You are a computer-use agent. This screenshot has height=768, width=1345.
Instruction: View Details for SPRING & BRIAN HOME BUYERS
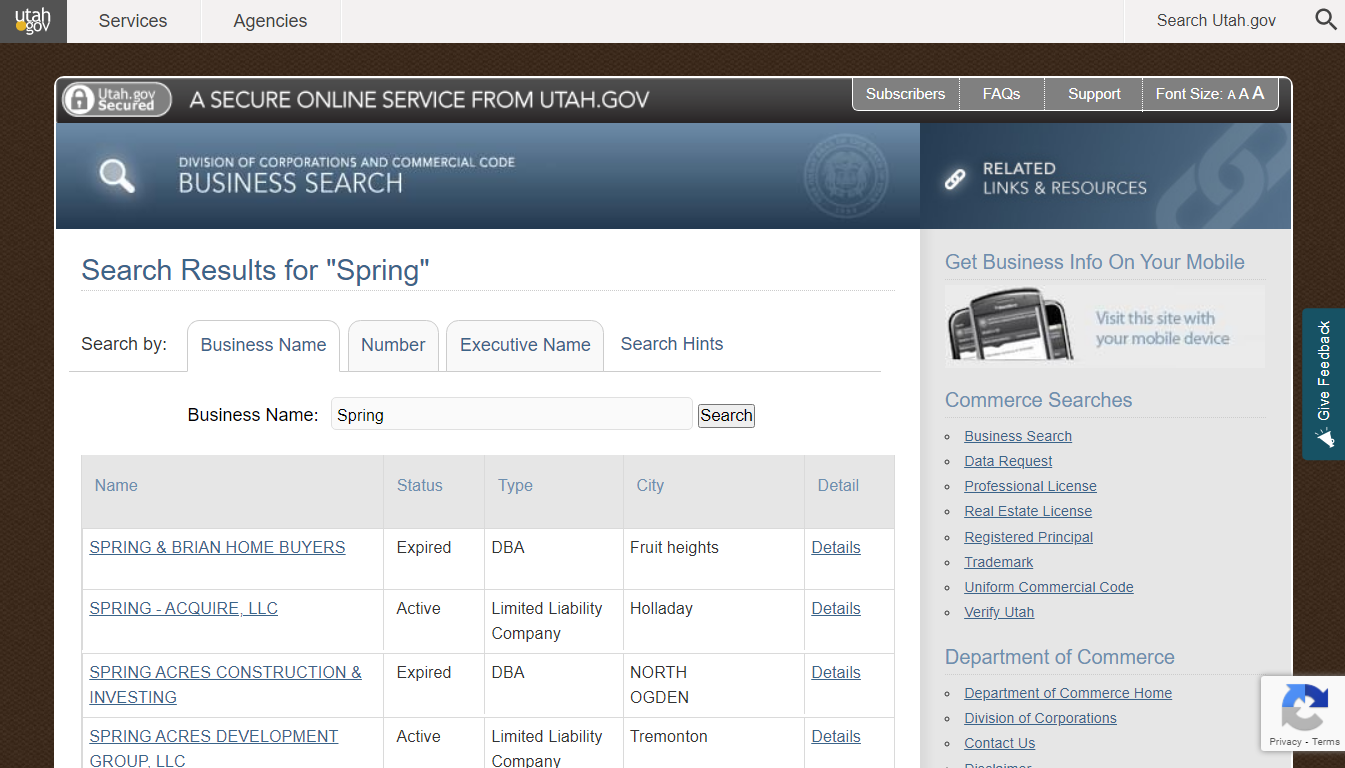point(836,548)
